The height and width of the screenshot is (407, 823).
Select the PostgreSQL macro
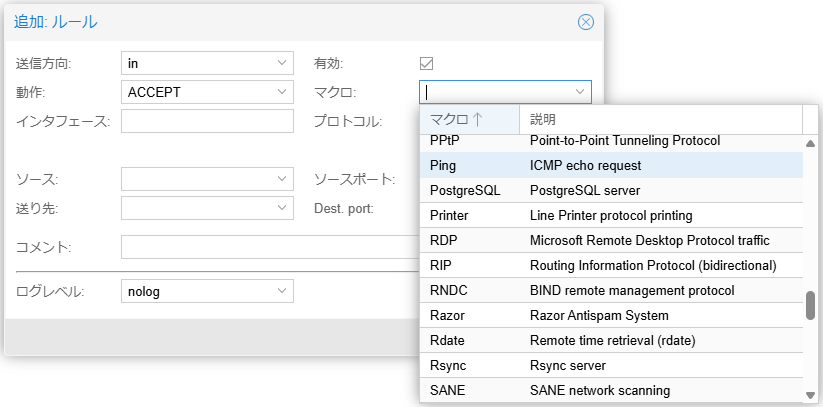tap(611, 190)
